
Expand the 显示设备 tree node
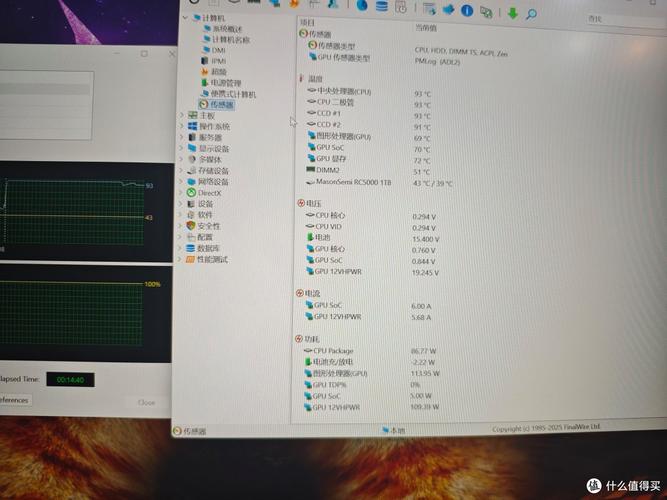click(x=181, y=149)
